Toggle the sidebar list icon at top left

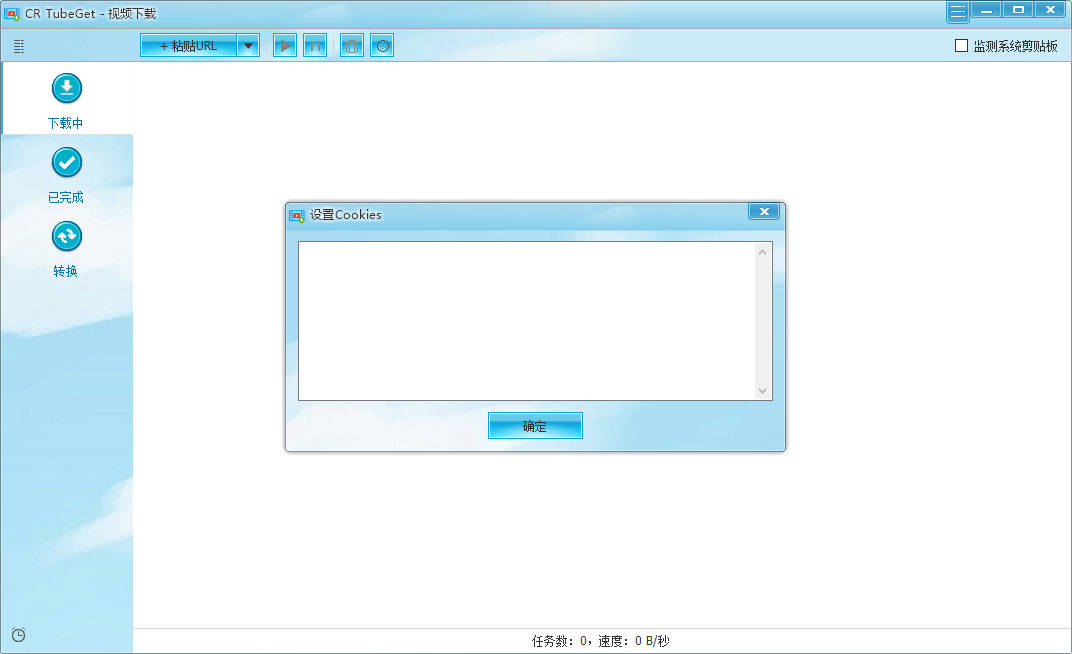click(x=19, y=46)
